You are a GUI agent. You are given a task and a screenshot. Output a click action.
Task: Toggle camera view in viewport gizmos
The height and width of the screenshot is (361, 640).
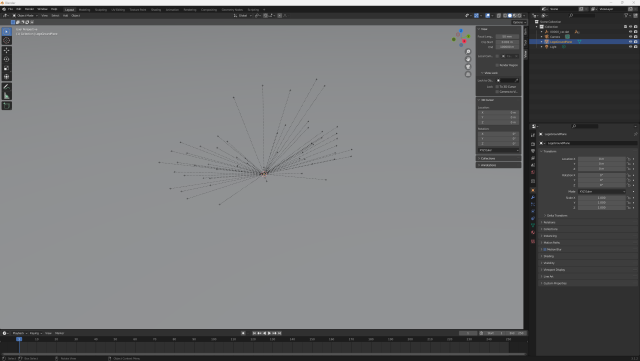click(x=468, y=67)
